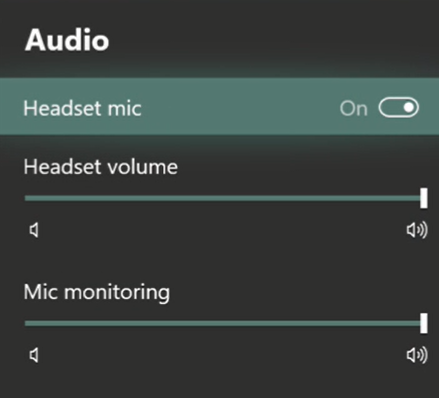
Task: Click the quiet speaker icon below Headset volume
Action: coord(34,230)
